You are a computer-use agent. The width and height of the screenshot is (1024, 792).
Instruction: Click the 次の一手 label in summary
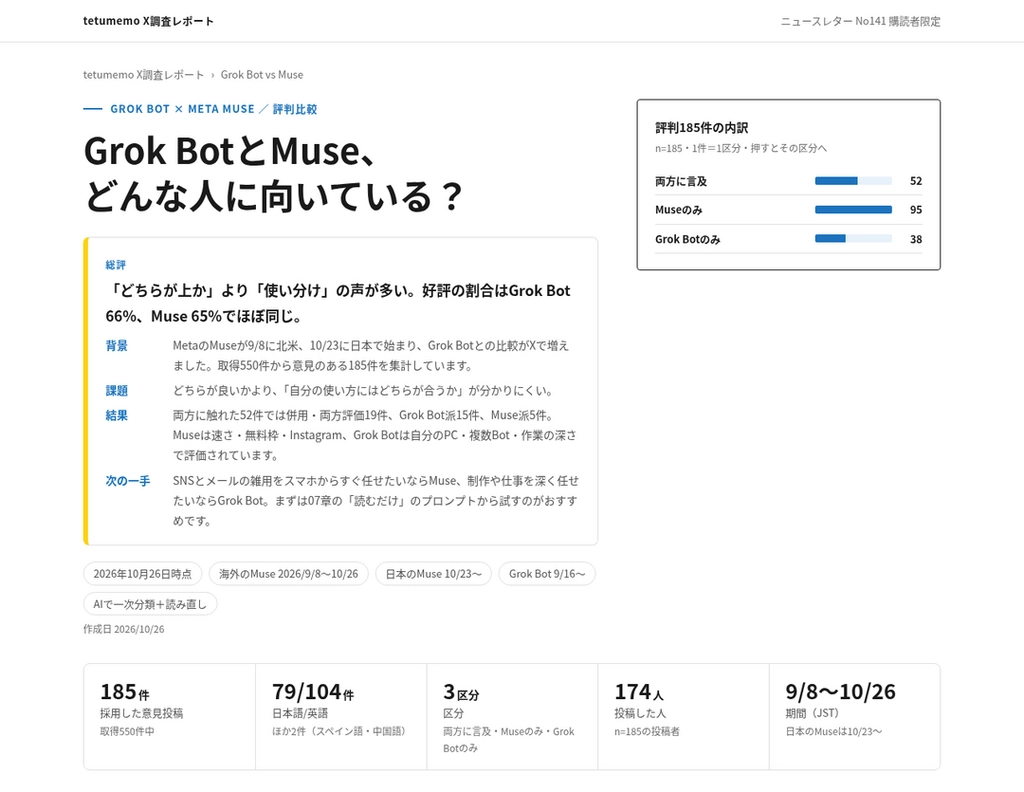[128, 481]
